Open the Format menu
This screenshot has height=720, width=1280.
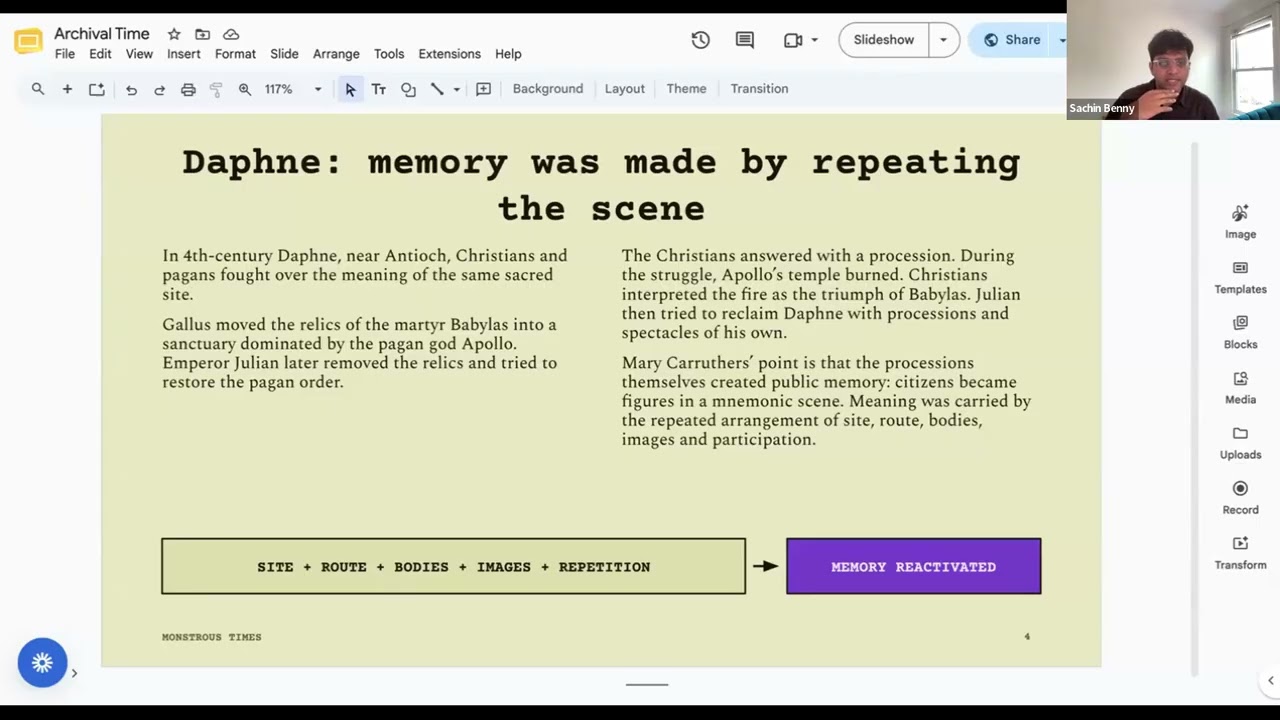coord(235,54)
